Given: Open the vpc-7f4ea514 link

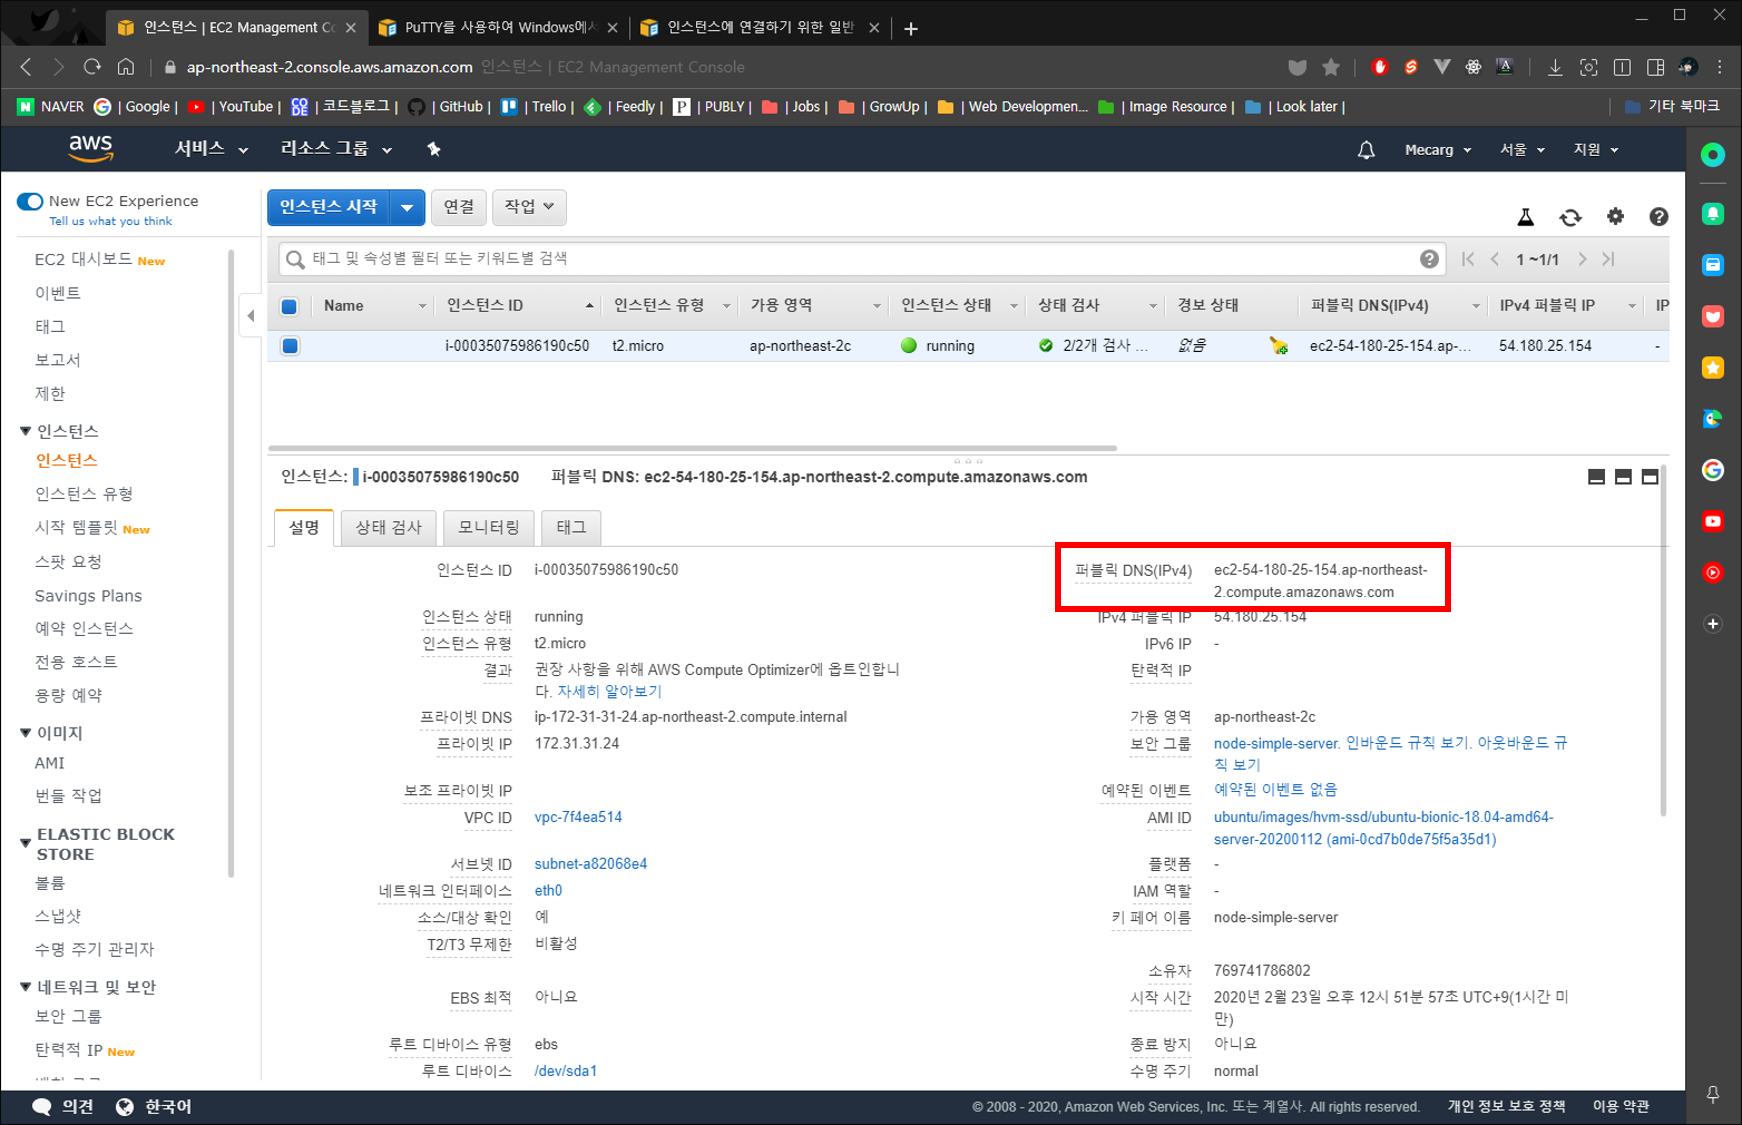Looking at the screenshot, I should click(x=578, y=817).
